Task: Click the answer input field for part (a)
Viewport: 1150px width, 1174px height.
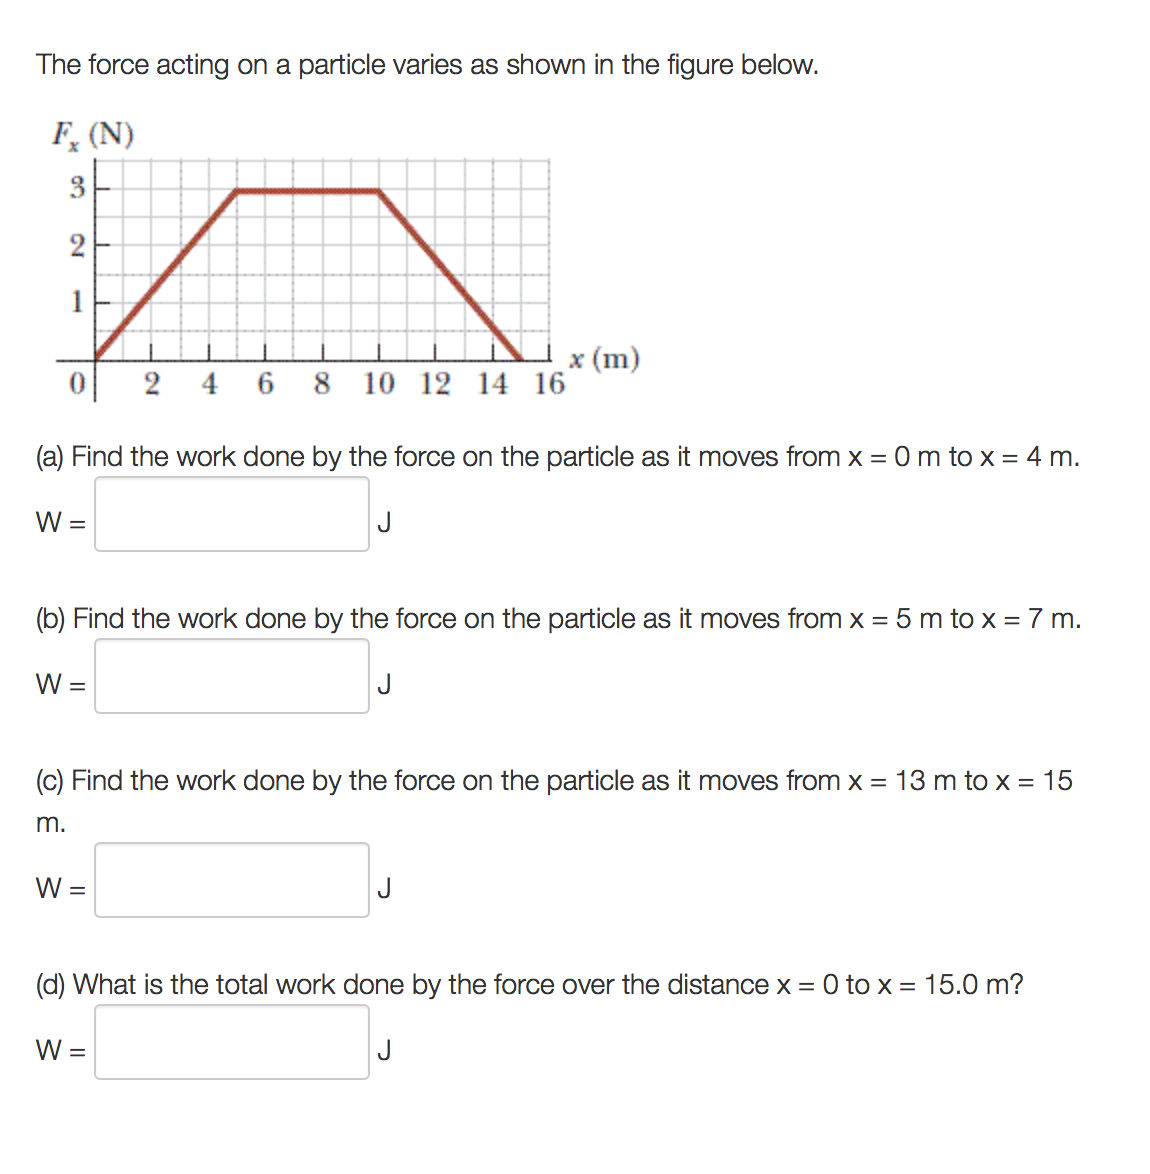Action: coord(231,515)
